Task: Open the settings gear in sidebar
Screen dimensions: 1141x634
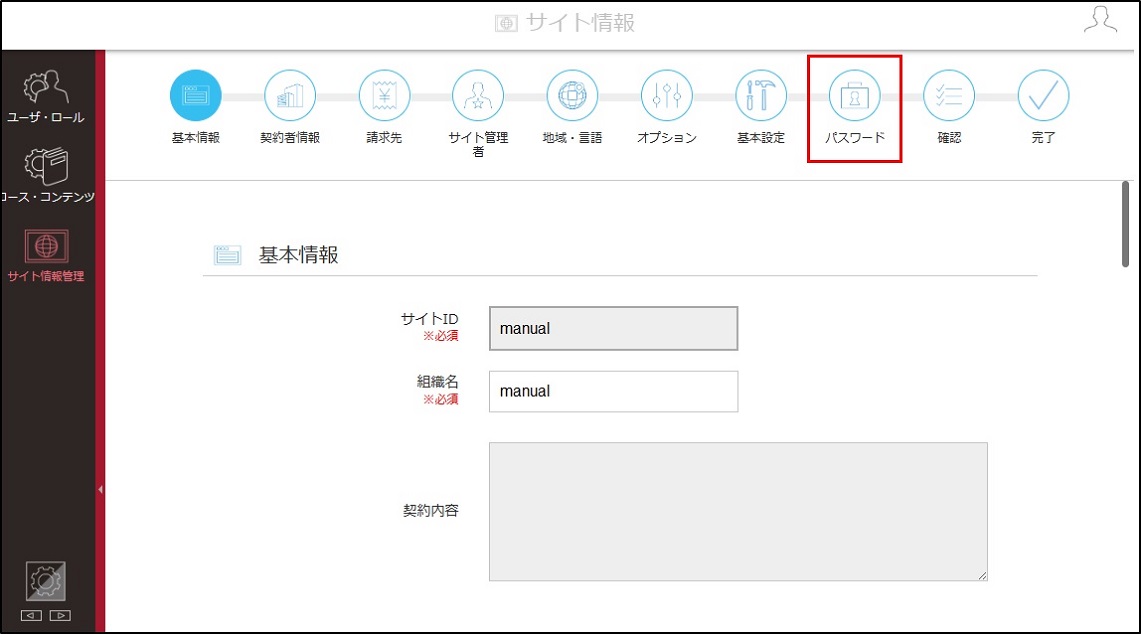Action: [x=46, y=581]
